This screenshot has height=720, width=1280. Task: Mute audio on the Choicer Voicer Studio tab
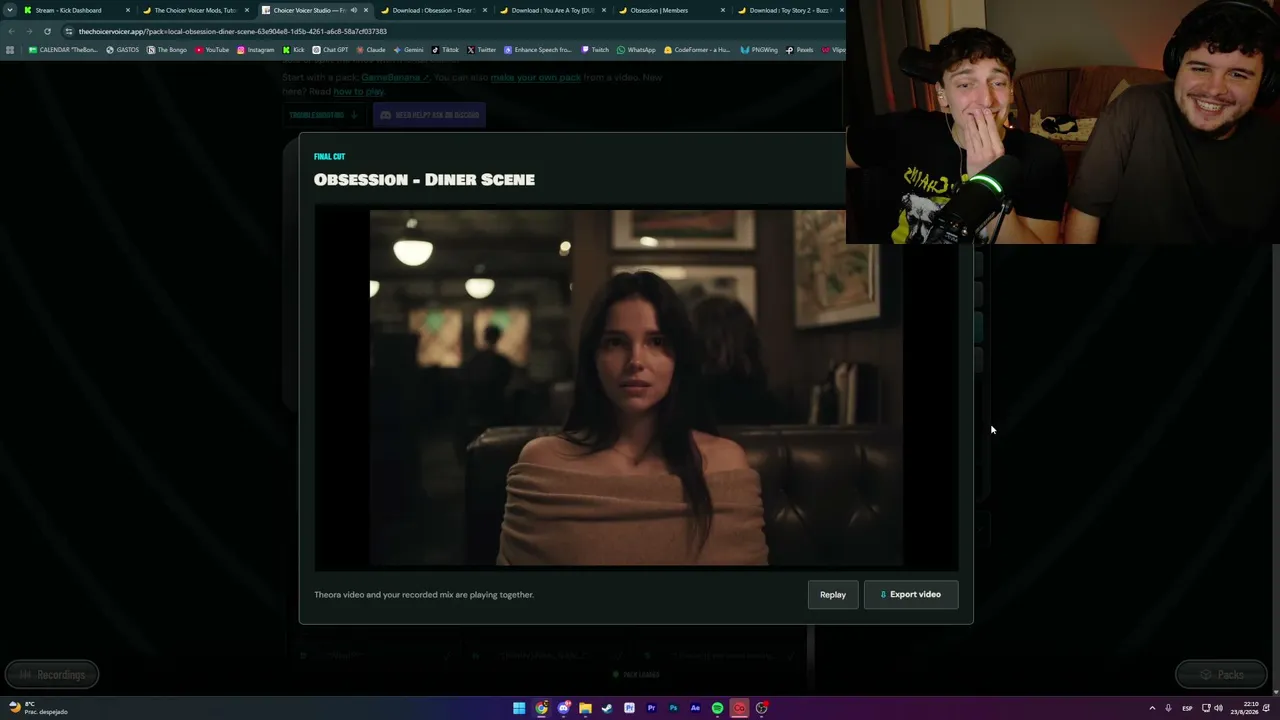point(353,10)
